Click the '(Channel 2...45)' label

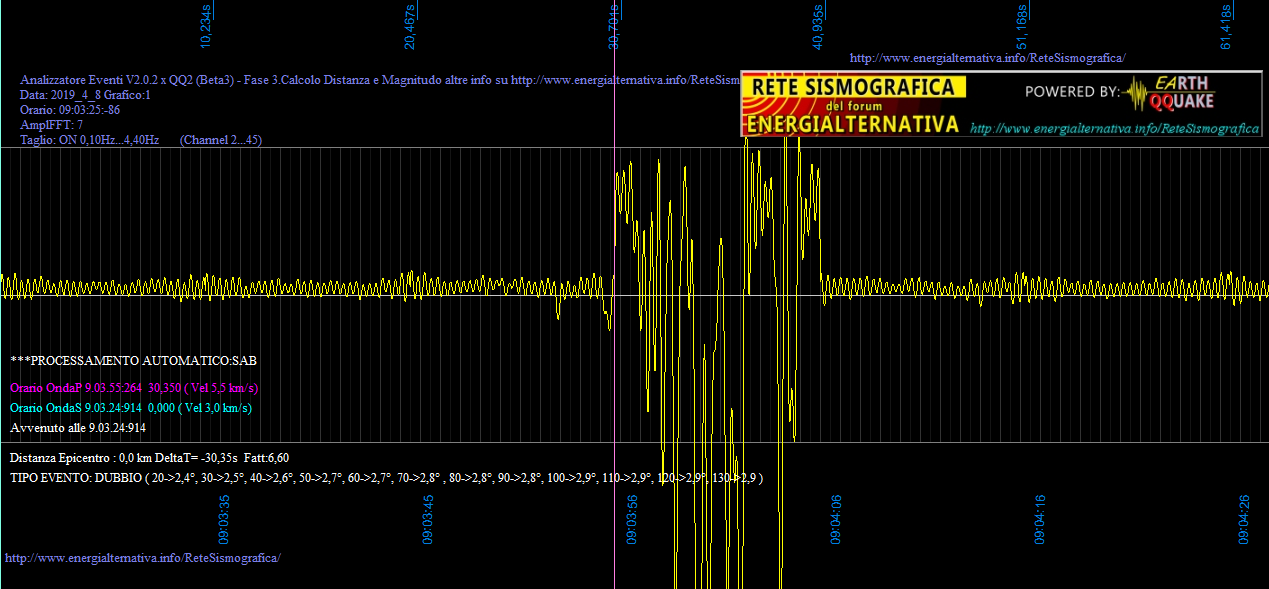pyautogui.click(x=220, y=140)
